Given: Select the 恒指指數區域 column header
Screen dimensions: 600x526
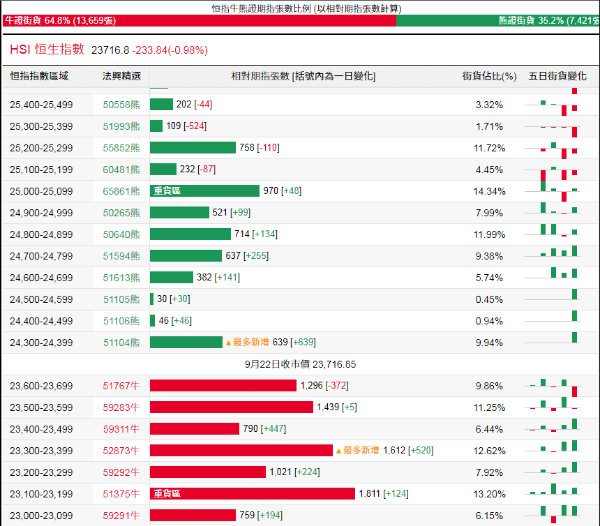Looking at the screenshot, I should coord(39,76).
